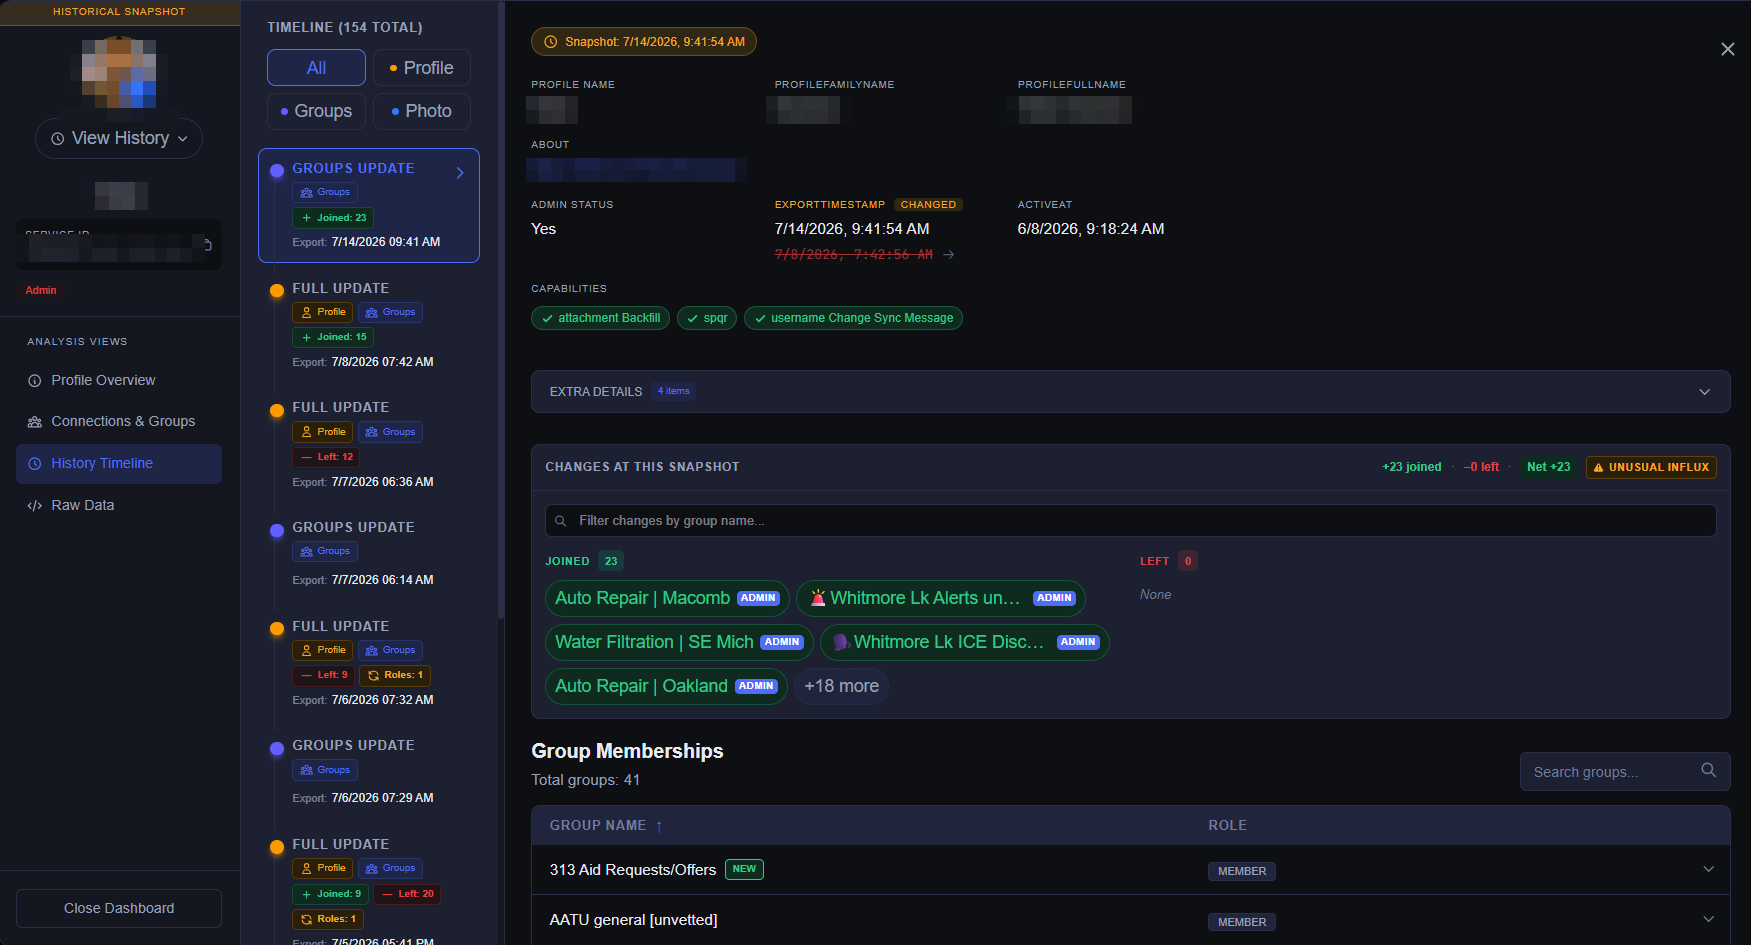Click the blurred profile avatar thumbnail
The height and width of the screenshot is (945, 1751).
click(x=119, y=72)
